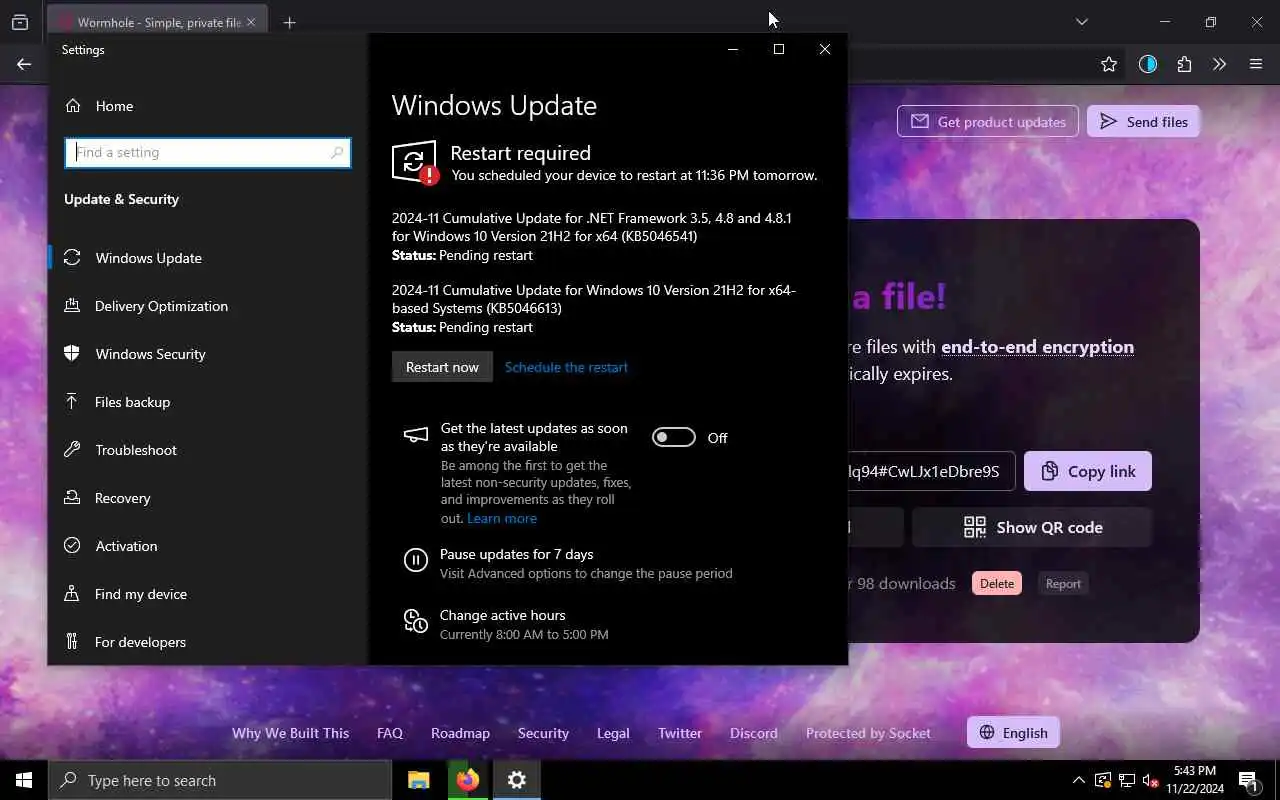This screenshot has width=1280, height=800.
Task: Open File Explorer from taskbar
Action: (418, 780)
